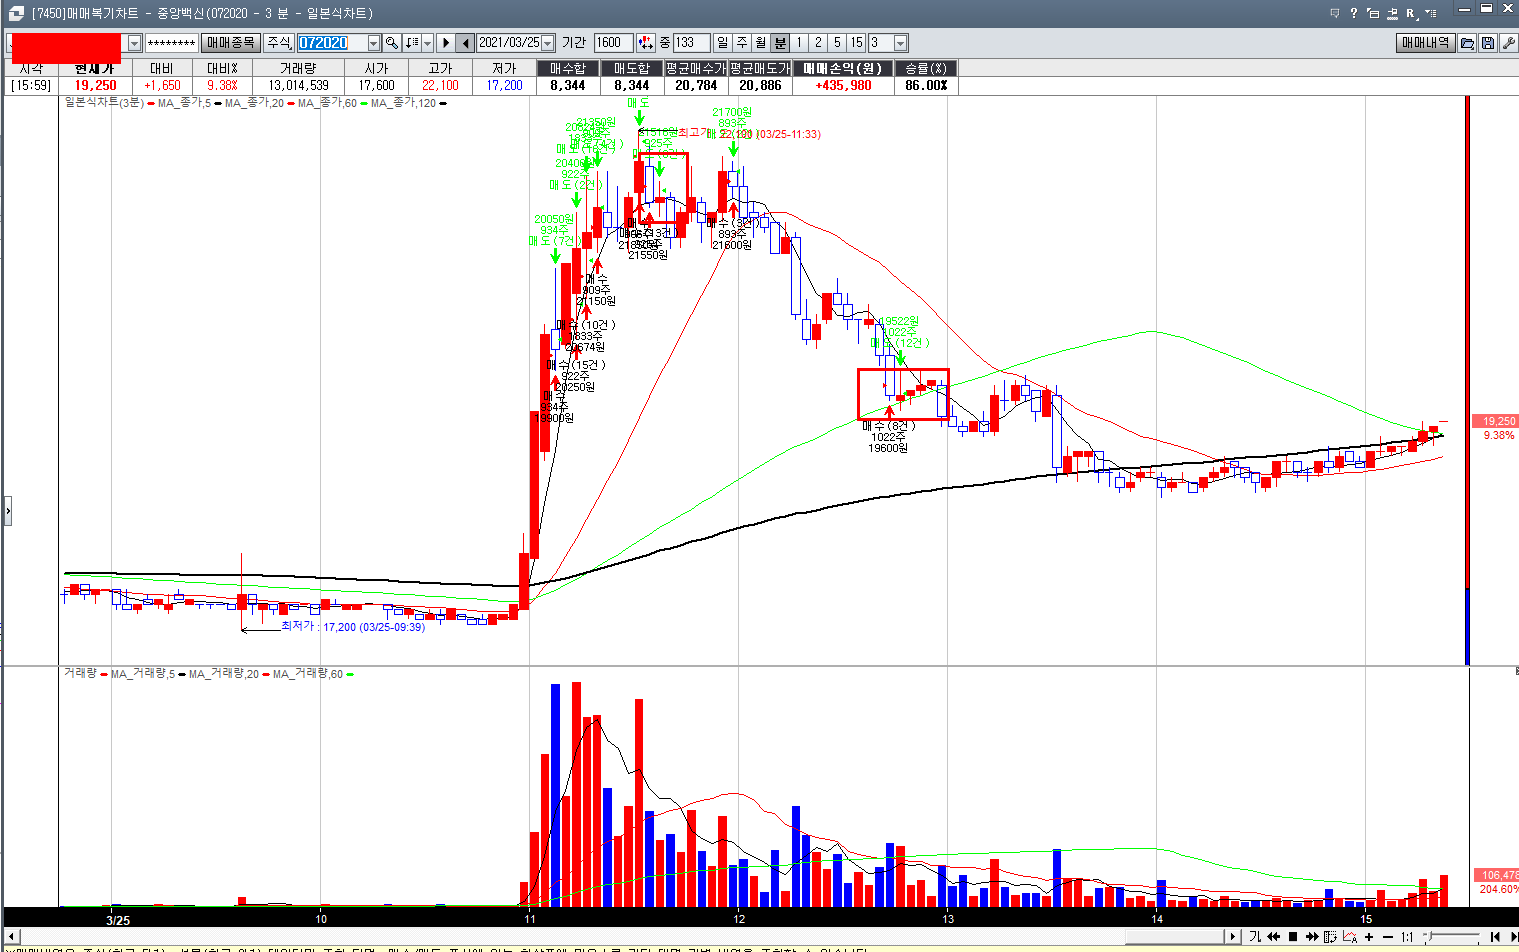Click the 거래량 value 13,014,539
Image resolution: width=1519 pixels, height=952 pixels.
point(298,85)
